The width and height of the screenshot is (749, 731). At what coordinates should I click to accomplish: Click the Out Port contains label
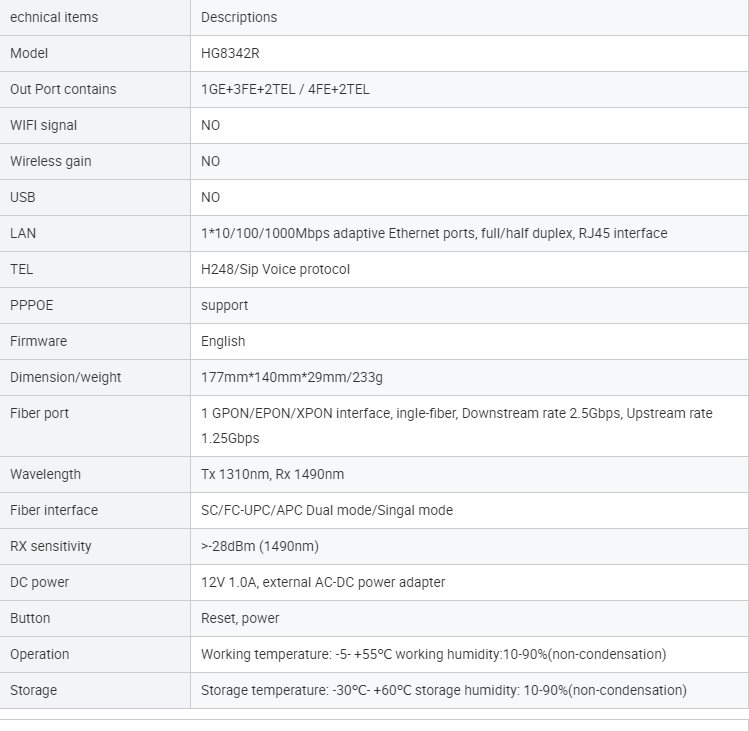point(63,89)
